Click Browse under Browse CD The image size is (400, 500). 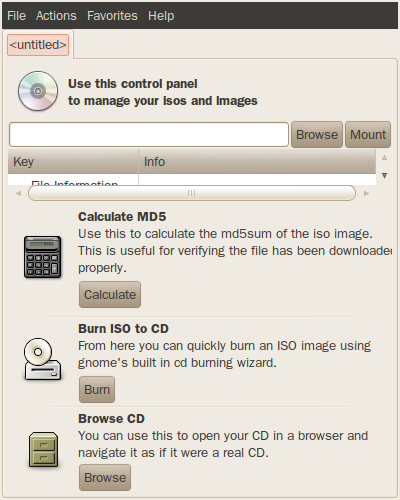(105, 478)
